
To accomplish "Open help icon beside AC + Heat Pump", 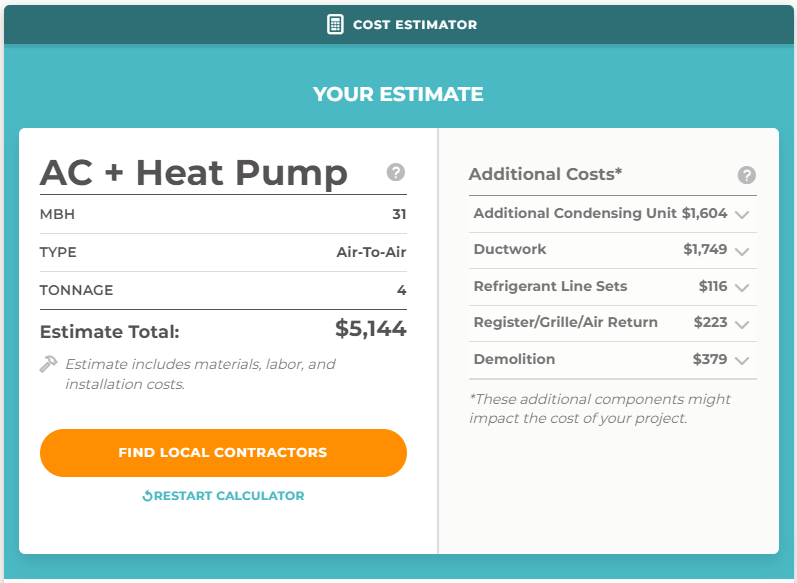I will click(395, 172).
